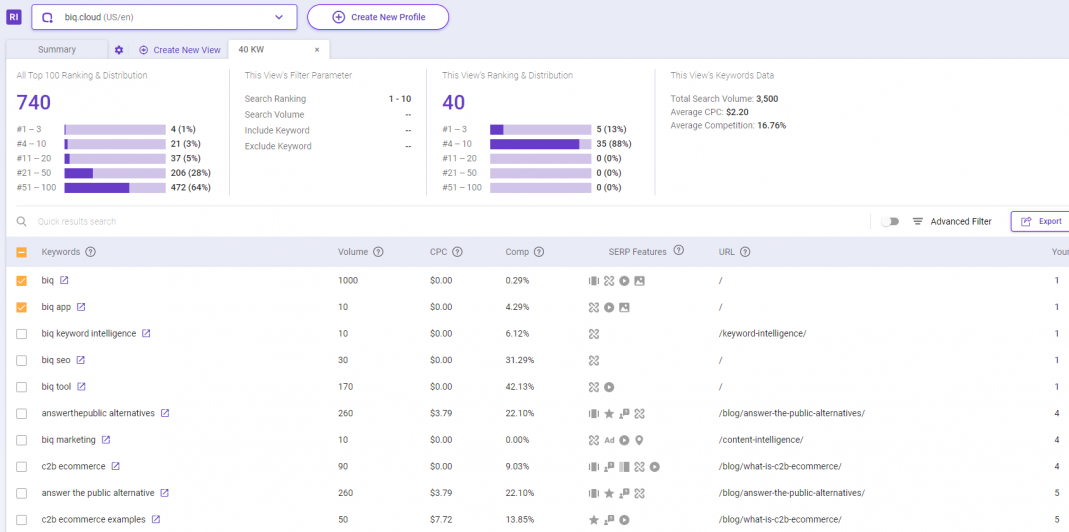Check the biq tool checkbox
1069x532 pixels.
click(x=22, y=387)
